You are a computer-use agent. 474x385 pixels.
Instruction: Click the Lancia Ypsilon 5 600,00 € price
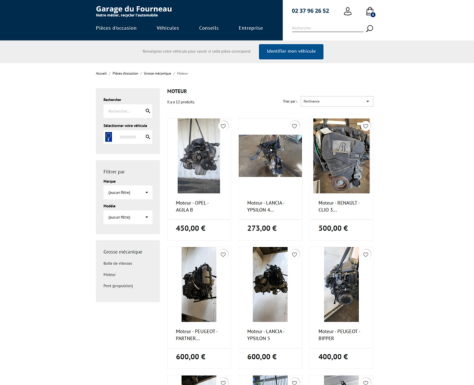262,357
